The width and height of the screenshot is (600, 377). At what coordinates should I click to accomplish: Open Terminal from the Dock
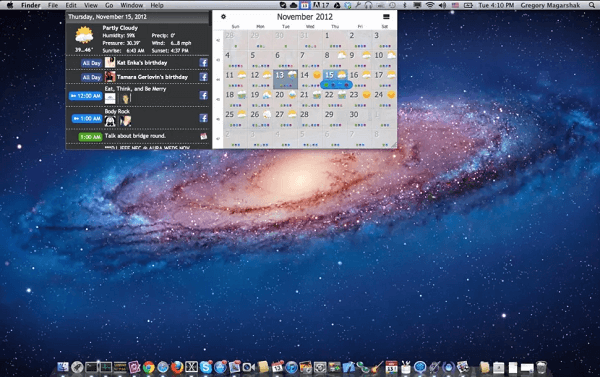pos(91,367)
